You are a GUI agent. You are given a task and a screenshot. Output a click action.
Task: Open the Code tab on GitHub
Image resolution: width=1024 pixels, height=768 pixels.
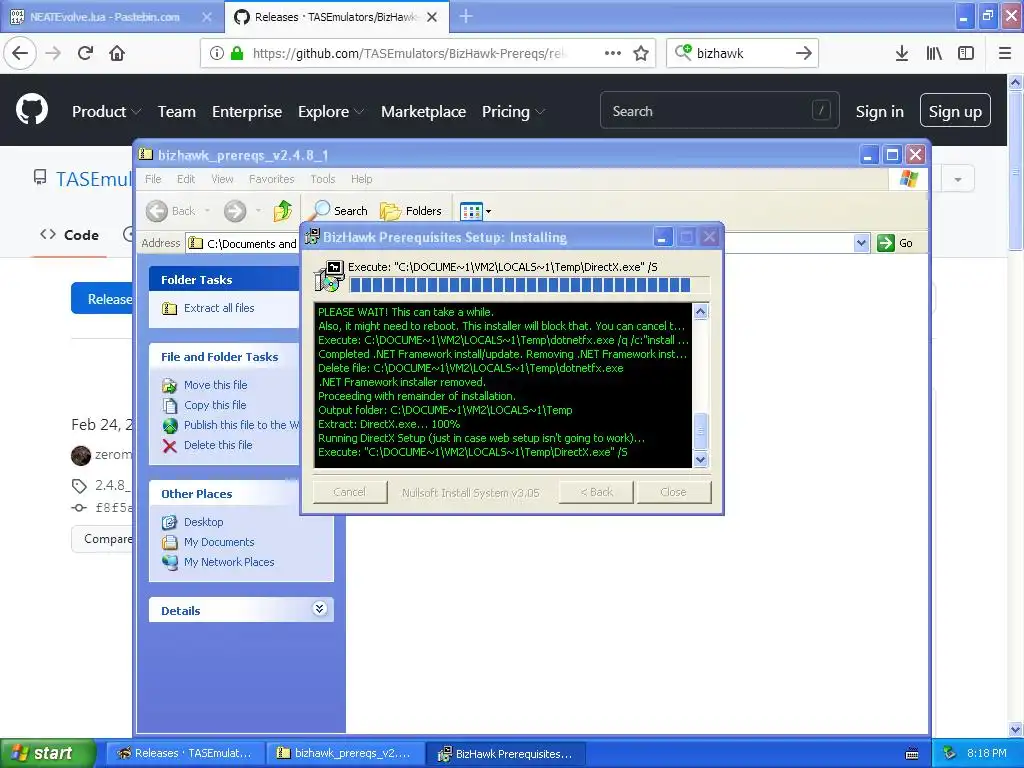[x=69, y=235]
